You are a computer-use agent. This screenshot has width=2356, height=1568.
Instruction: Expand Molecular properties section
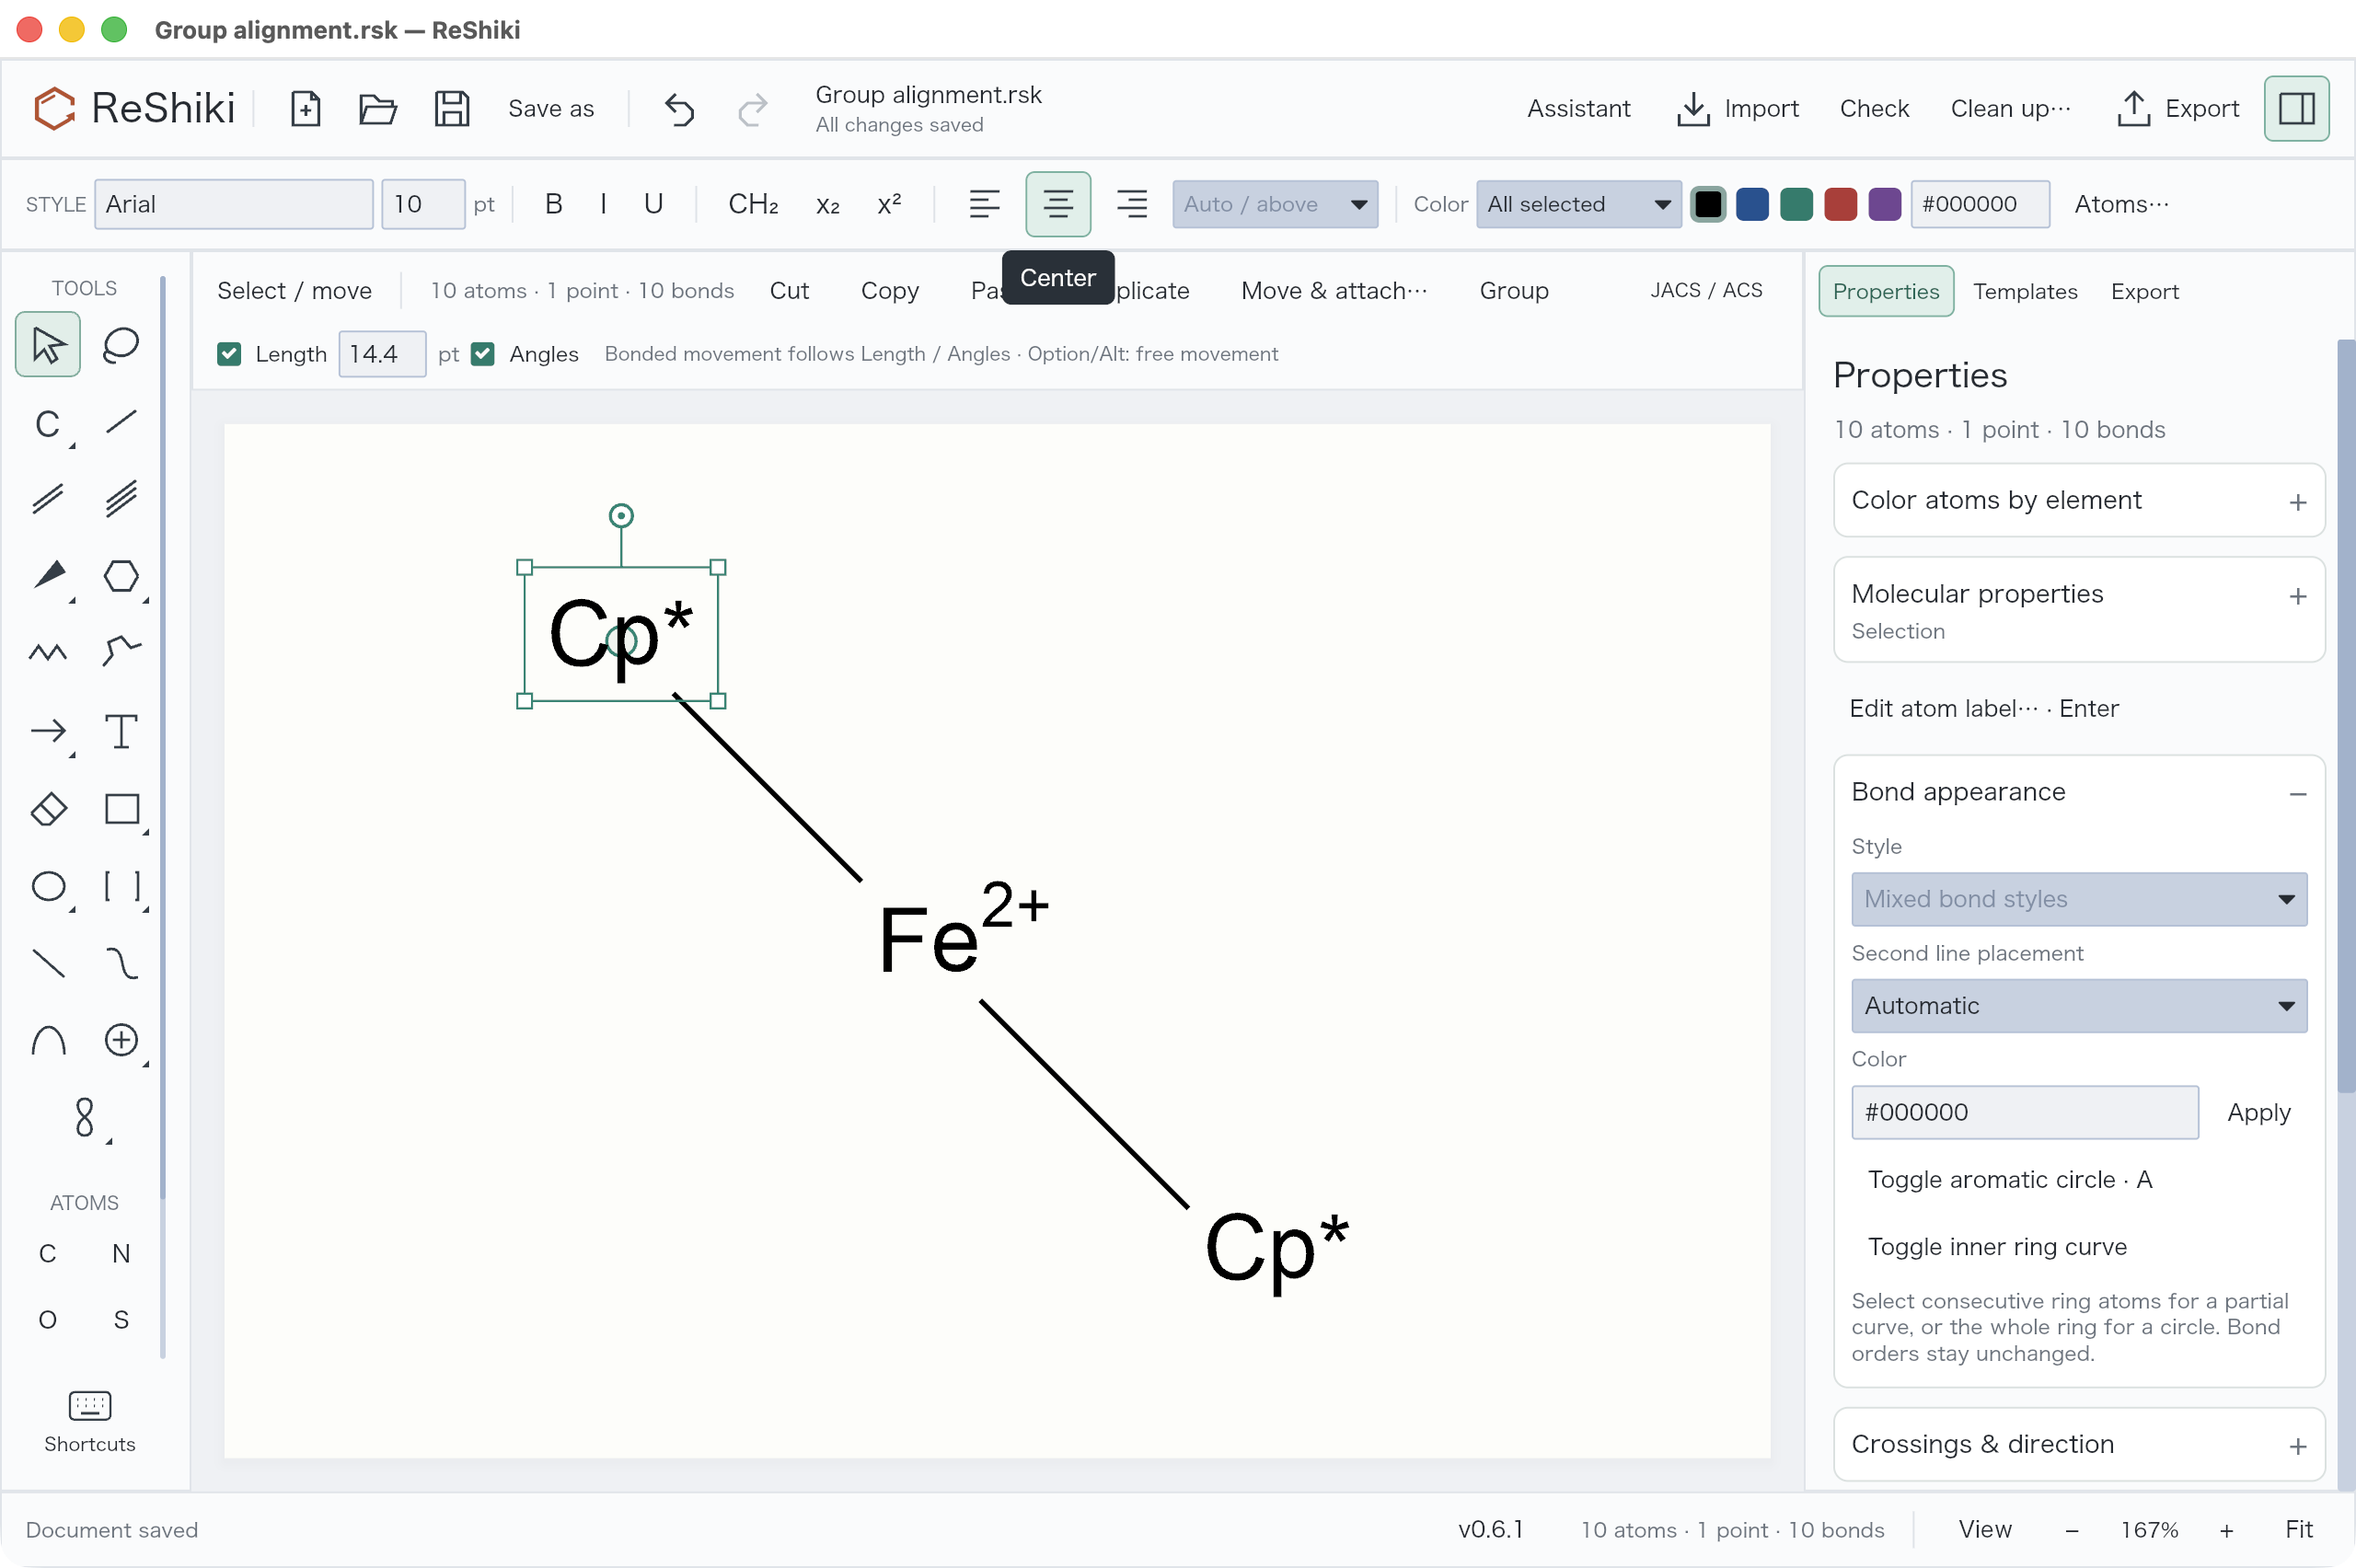pos(2078,609)
